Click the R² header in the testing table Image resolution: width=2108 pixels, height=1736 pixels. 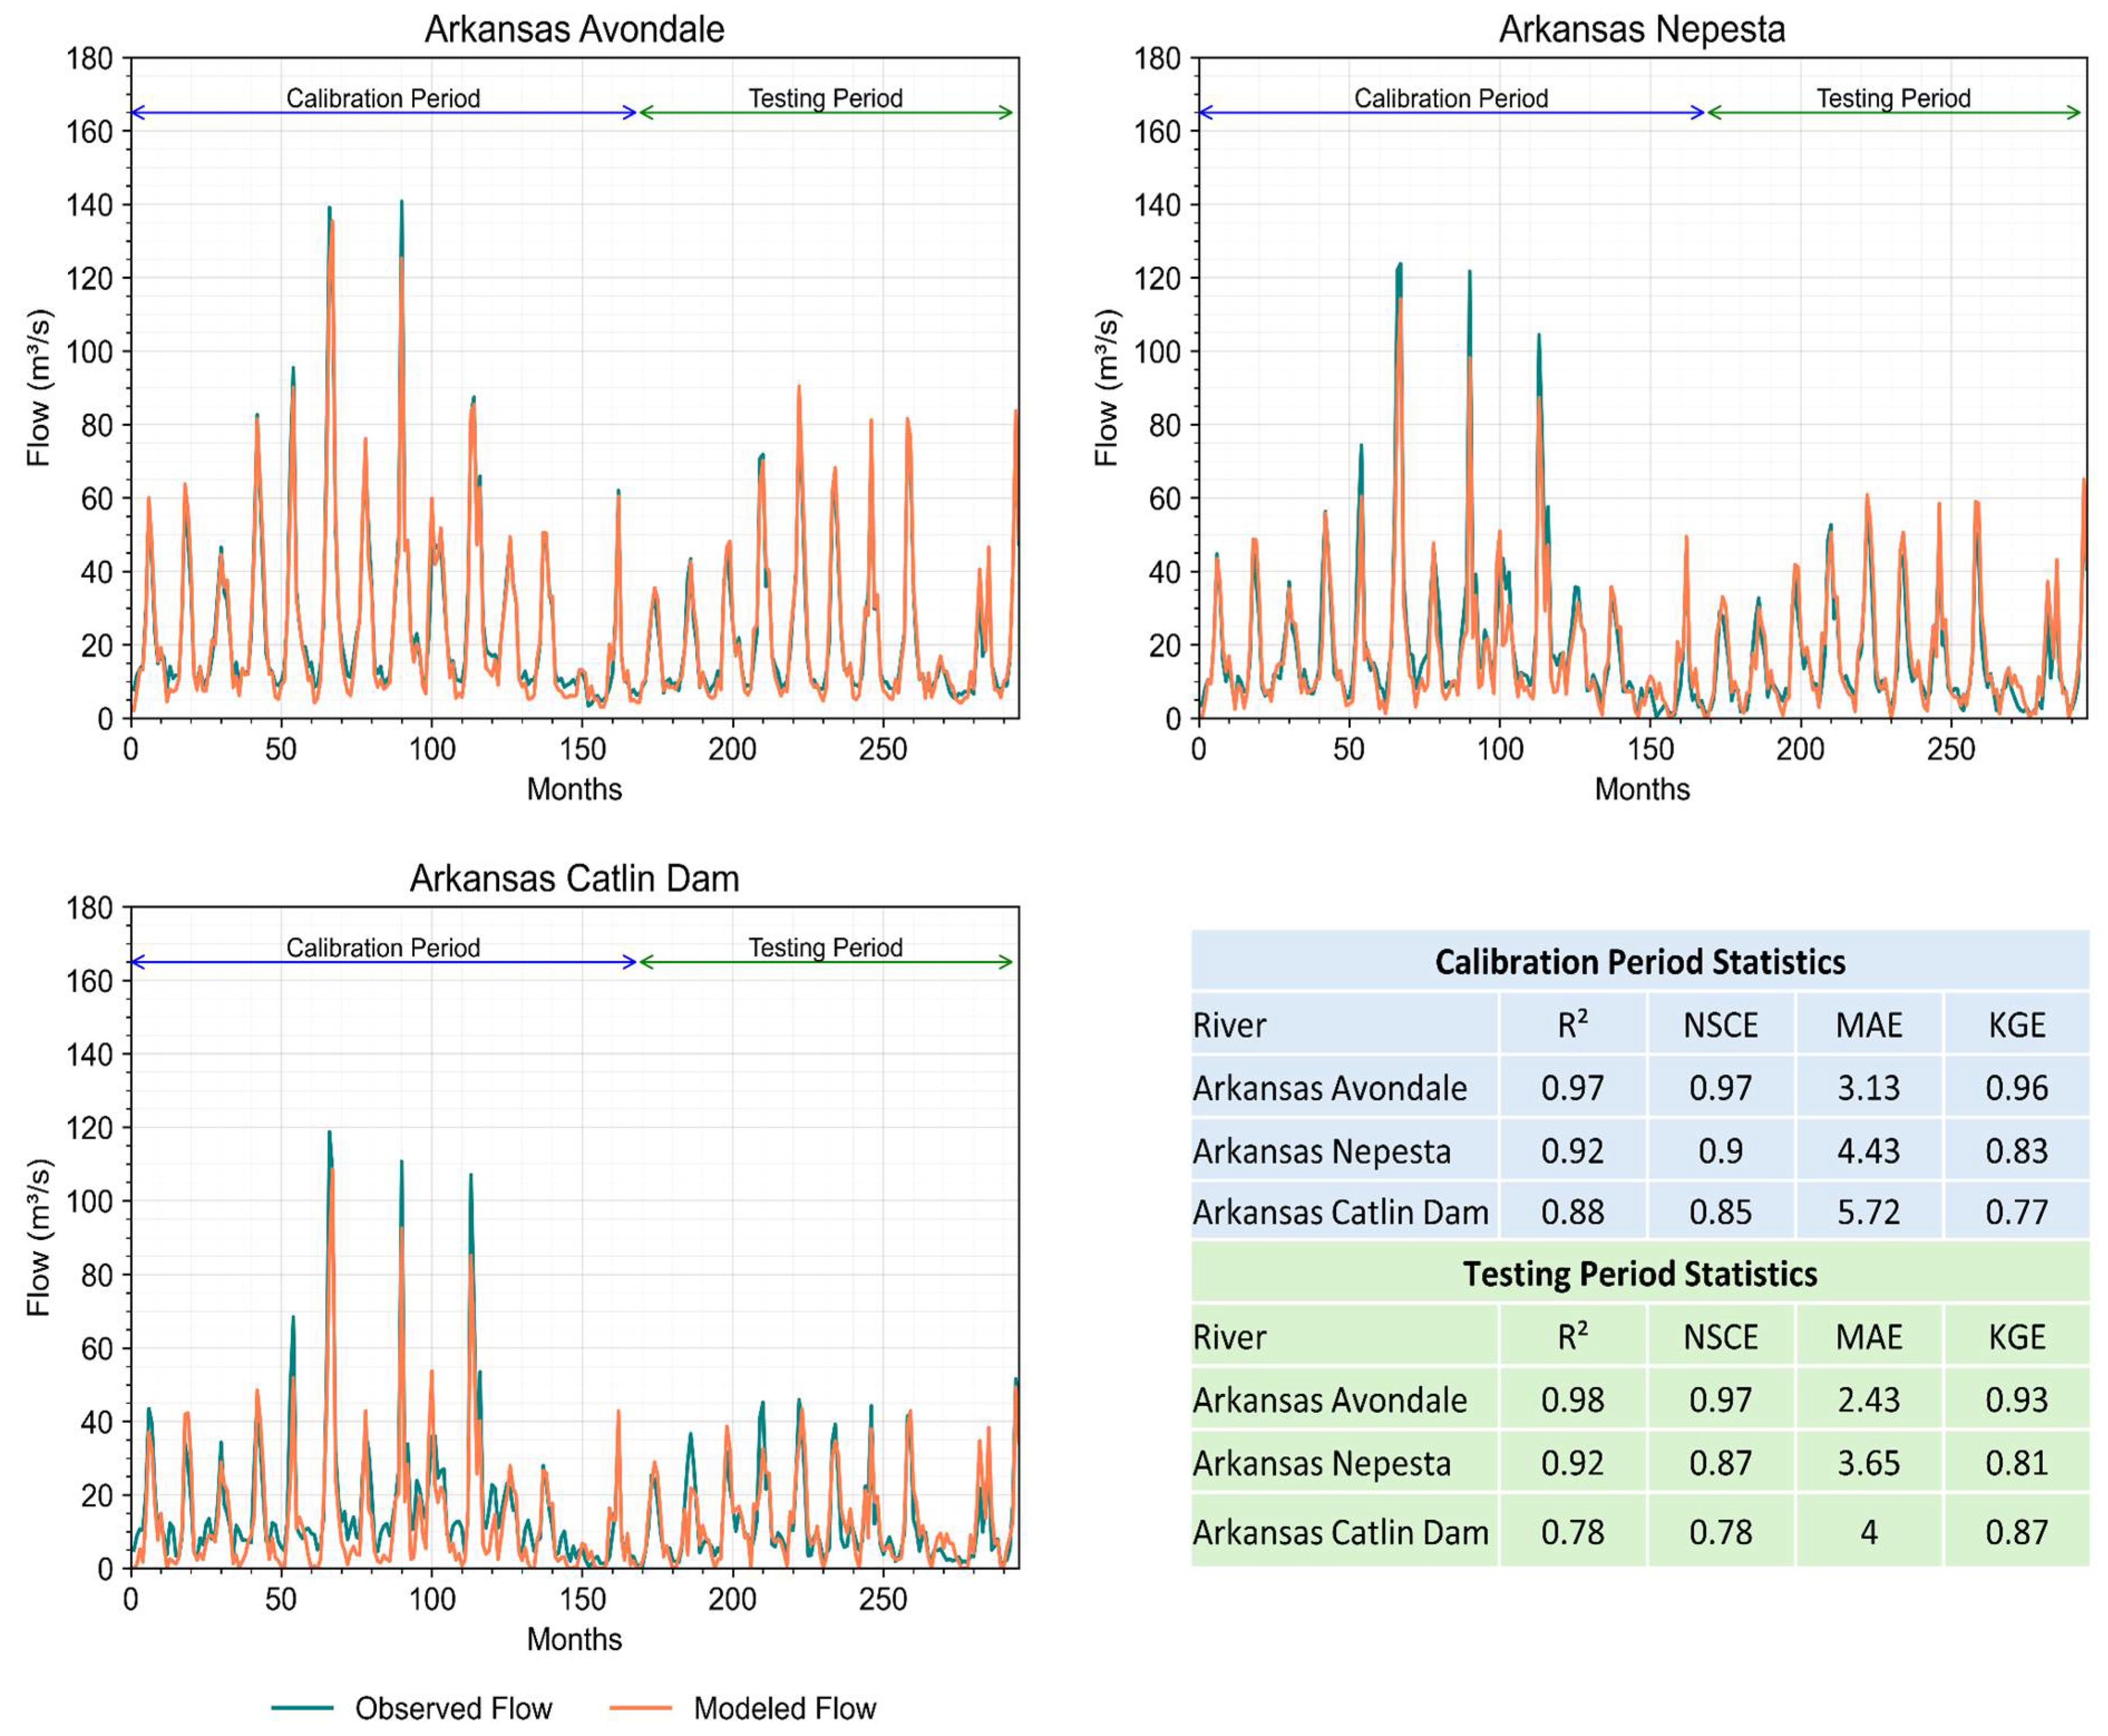(x=1572, y=1337)
